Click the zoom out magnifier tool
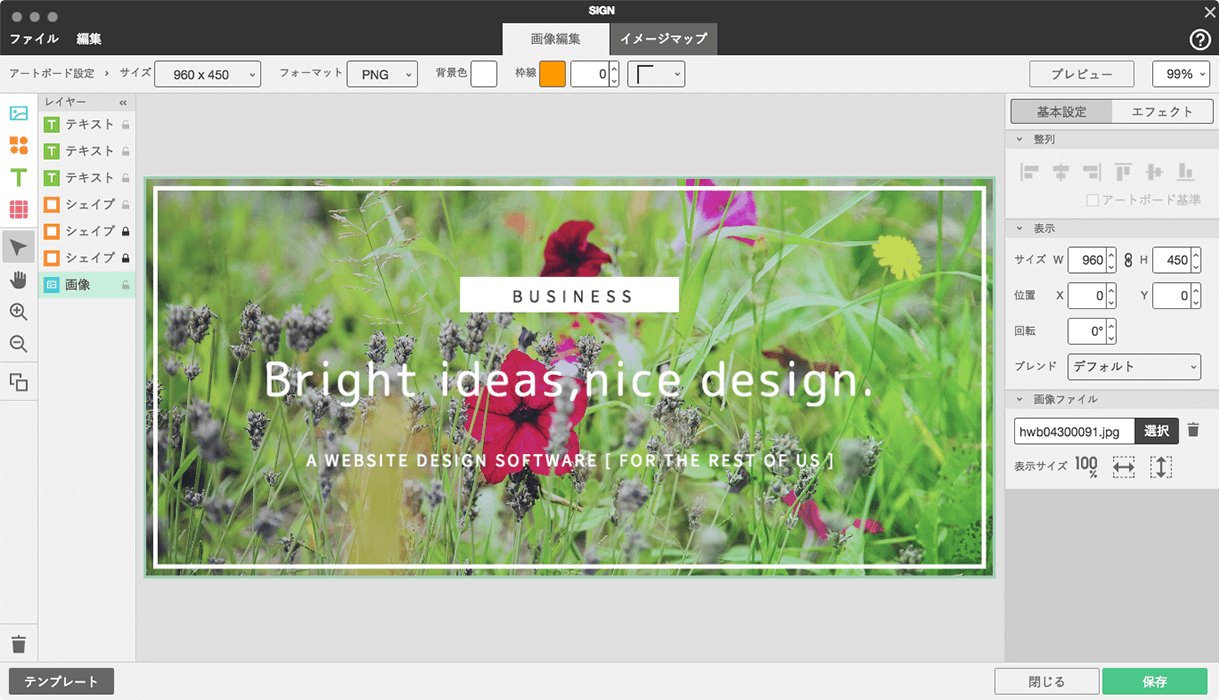Screen dimensions: 1220x700 click(18, 344)
